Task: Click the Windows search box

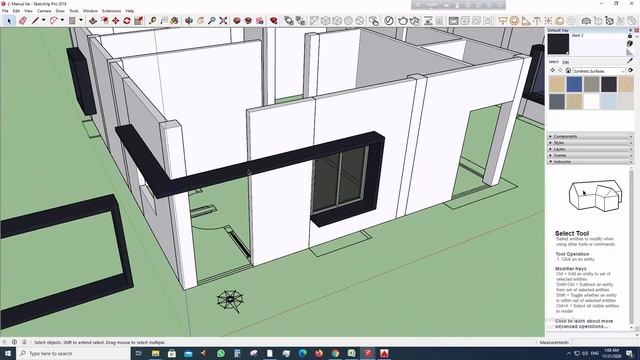Action: tap(73, 353)
